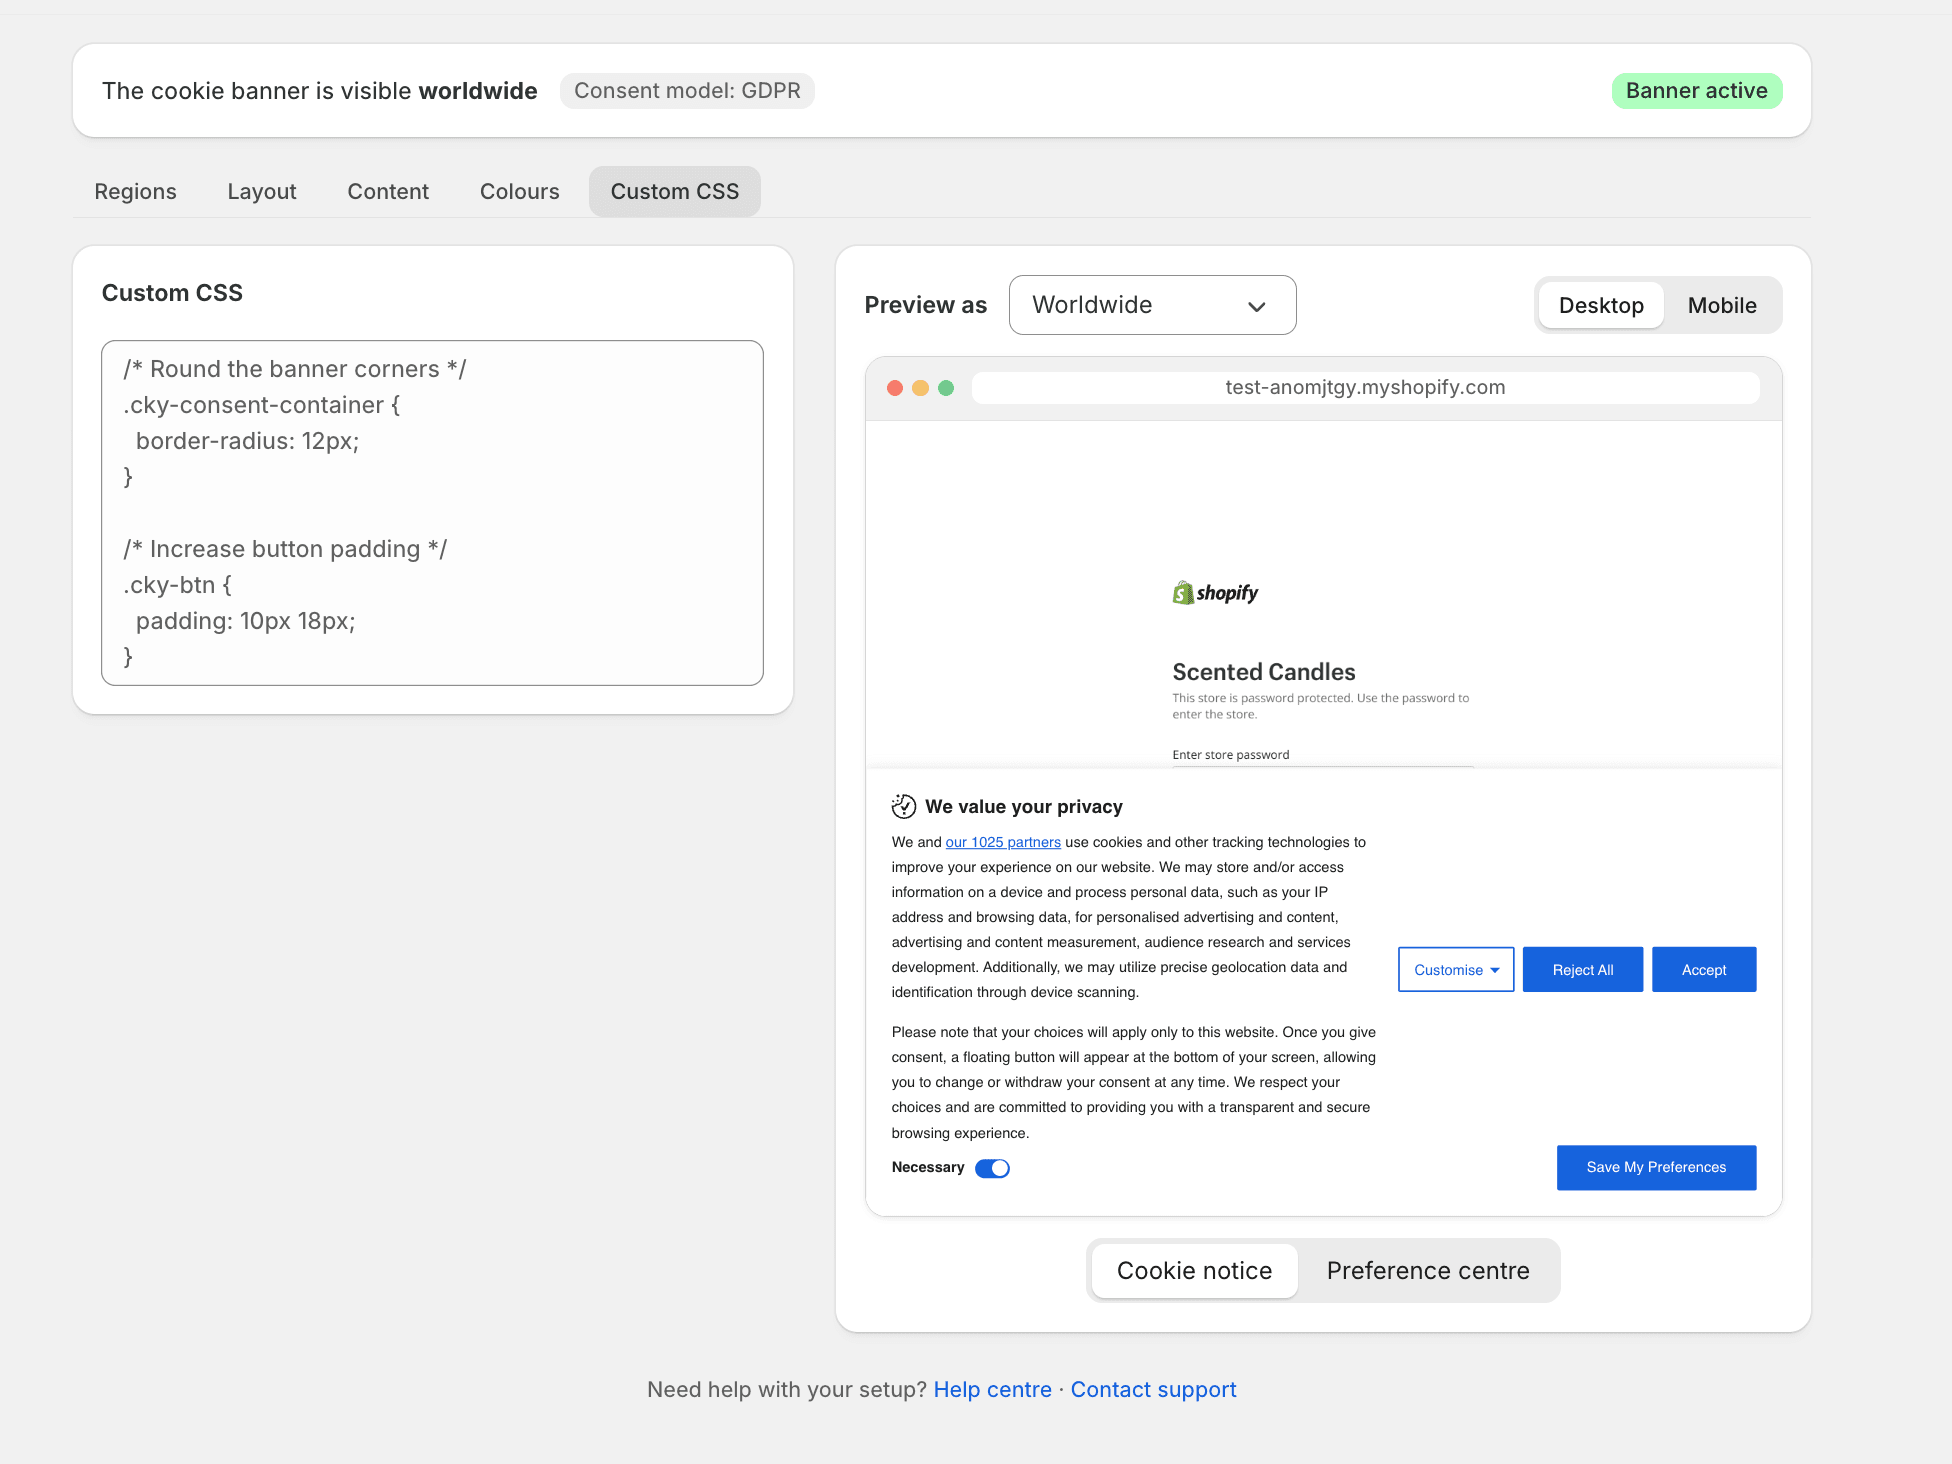
Task: Click 'The cookie banner is visible worldwide' text
Action: pos(320,91)
